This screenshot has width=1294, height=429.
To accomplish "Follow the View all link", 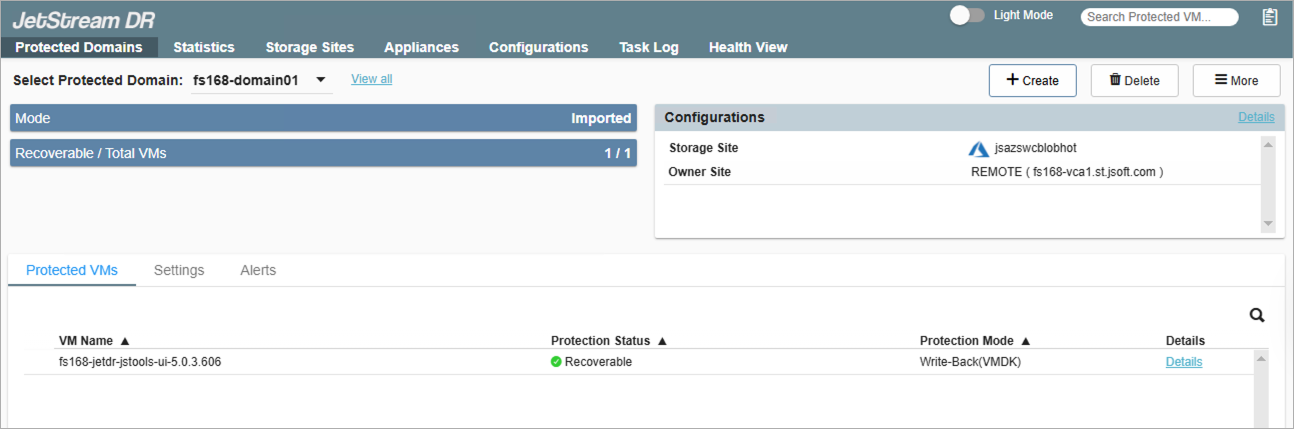I will (x=371, y=79).
